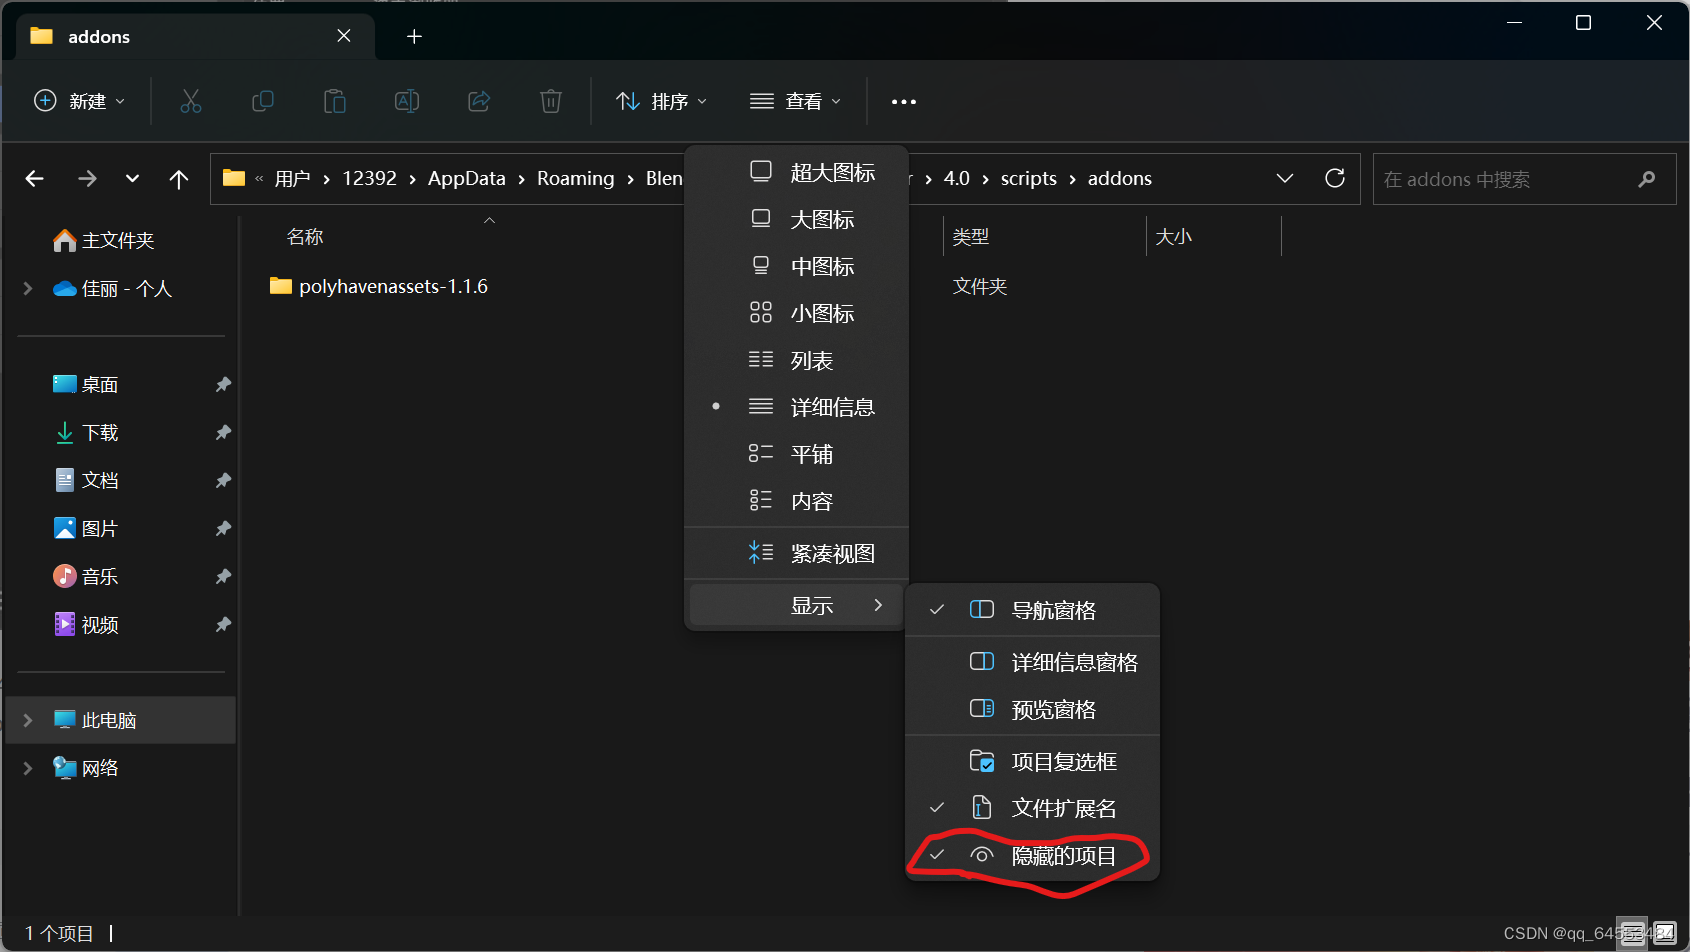The image size is (1690, 952).
Task: Unpin 文档 from quick access
Action: [223, 480]
